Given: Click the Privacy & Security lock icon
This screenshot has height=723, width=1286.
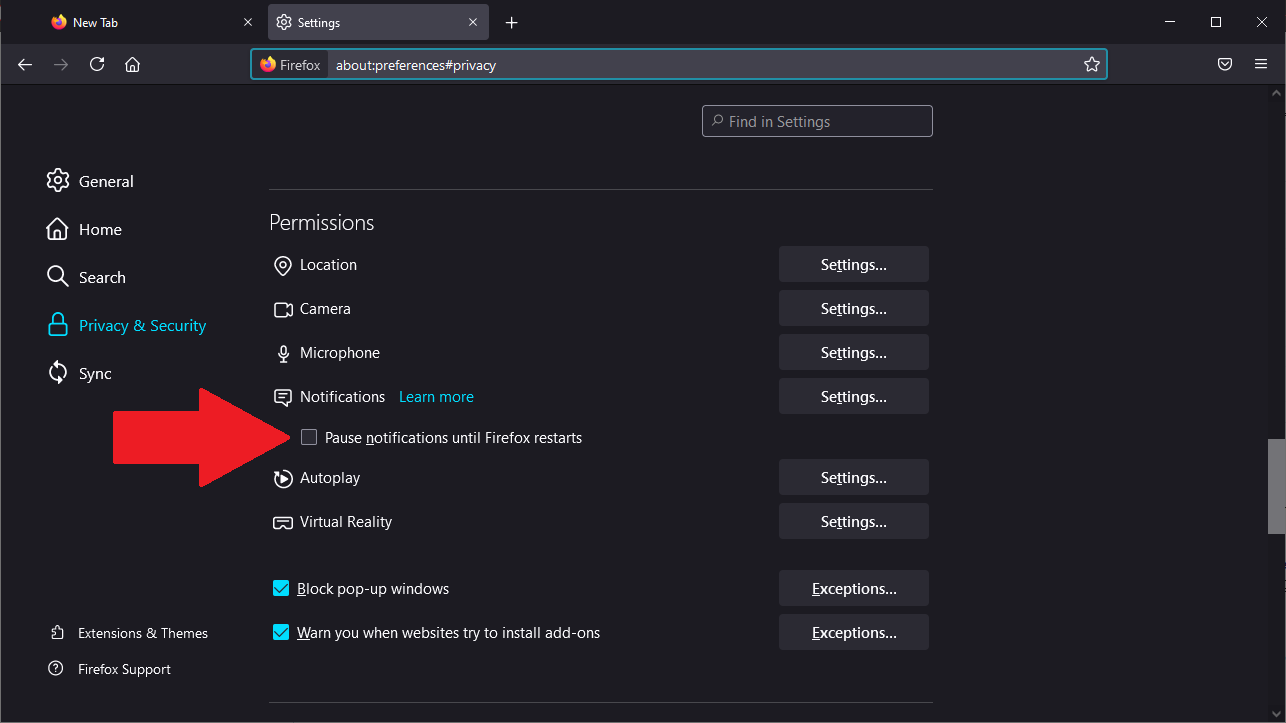Looking at the screenshot, I should [58, 325].
